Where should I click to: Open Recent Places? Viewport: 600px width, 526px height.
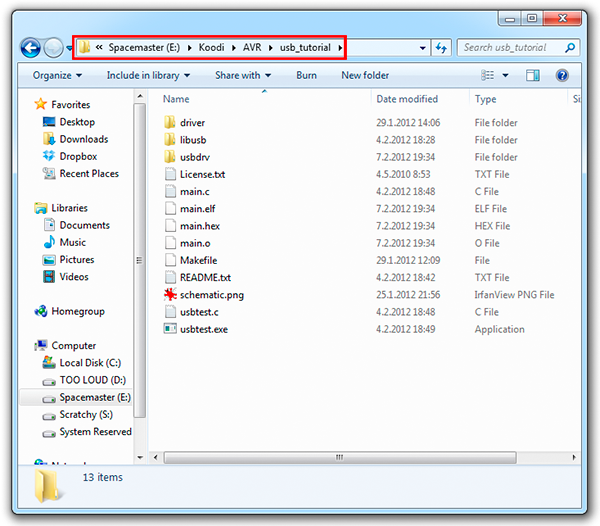(x=89, y=174)
